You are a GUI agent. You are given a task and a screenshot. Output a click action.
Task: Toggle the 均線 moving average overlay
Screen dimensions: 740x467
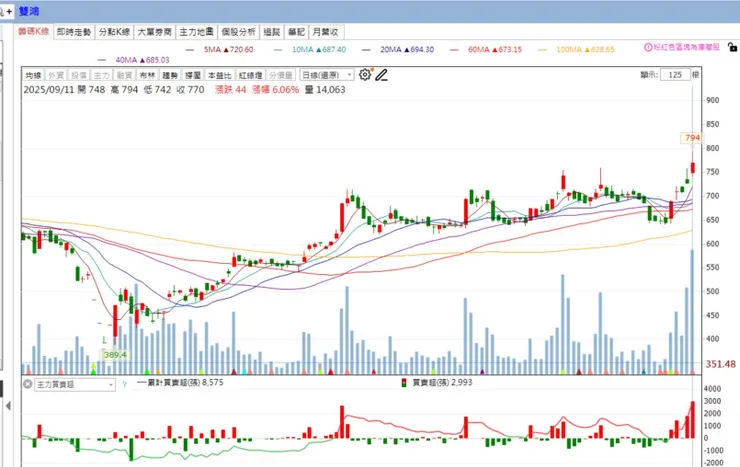(x=34, y=75)
